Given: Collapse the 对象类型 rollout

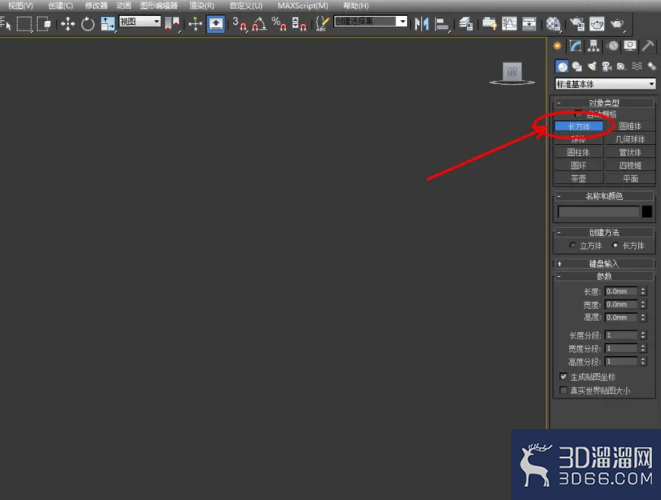Looking at the screenshot, I should (x=604, y=102).
